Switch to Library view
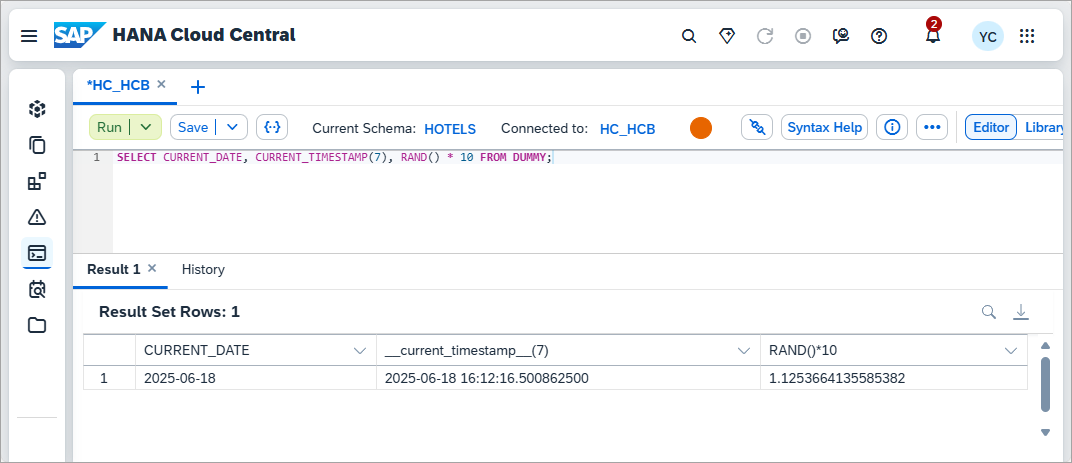1072x463 pixels. 1043,127
